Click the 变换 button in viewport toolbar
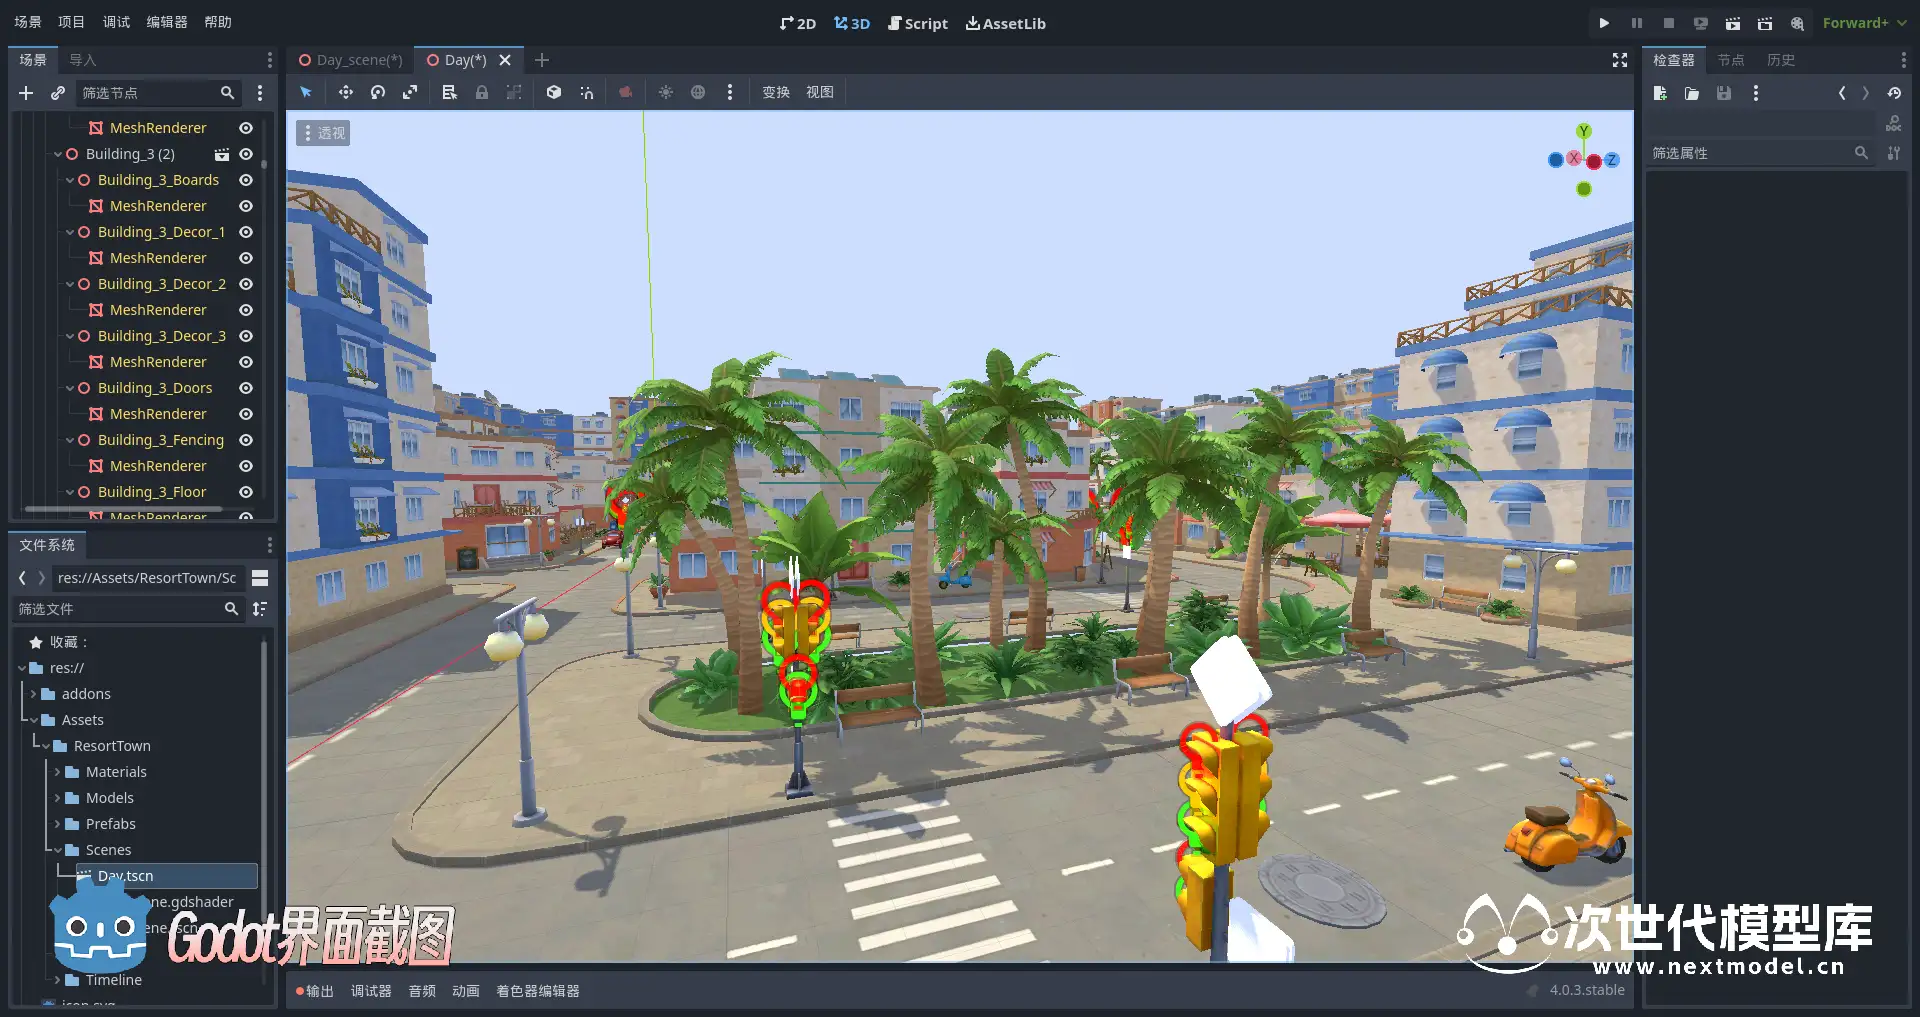 click(x=776, y=92)
